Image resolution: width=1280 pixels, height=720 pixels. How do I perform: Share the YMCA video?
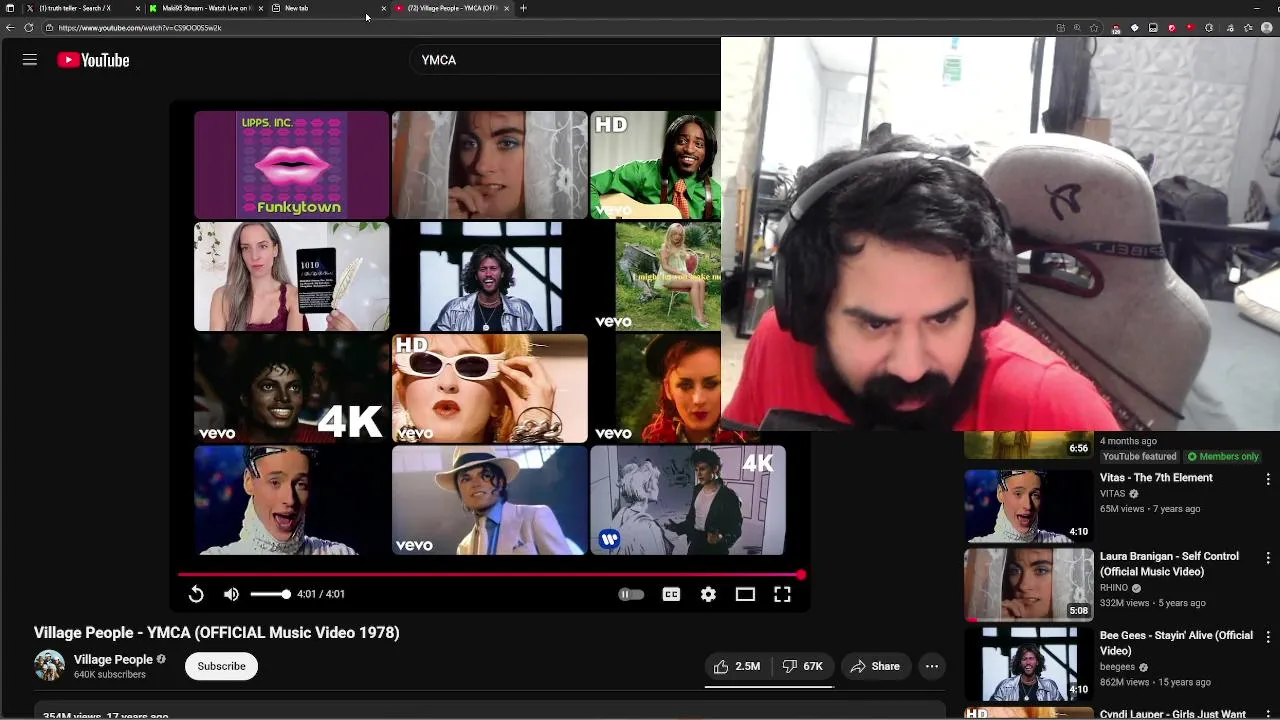coord(875,666)
